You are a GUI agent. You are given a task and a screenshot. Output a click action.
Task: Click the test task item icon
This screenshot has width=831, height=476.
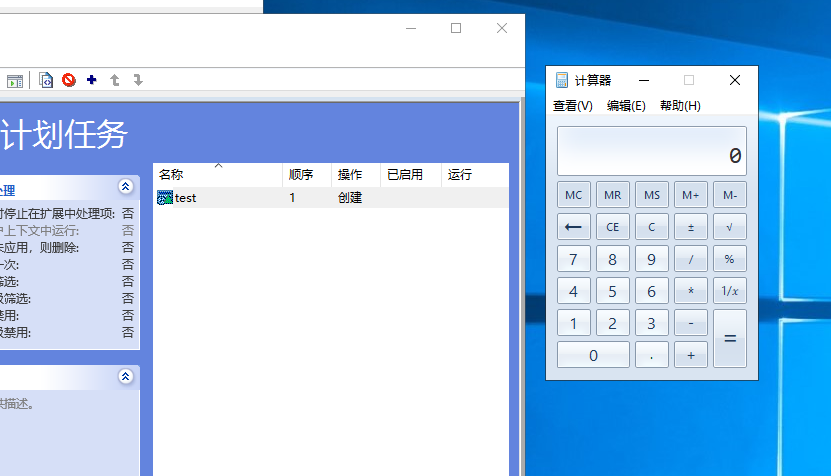165,198
